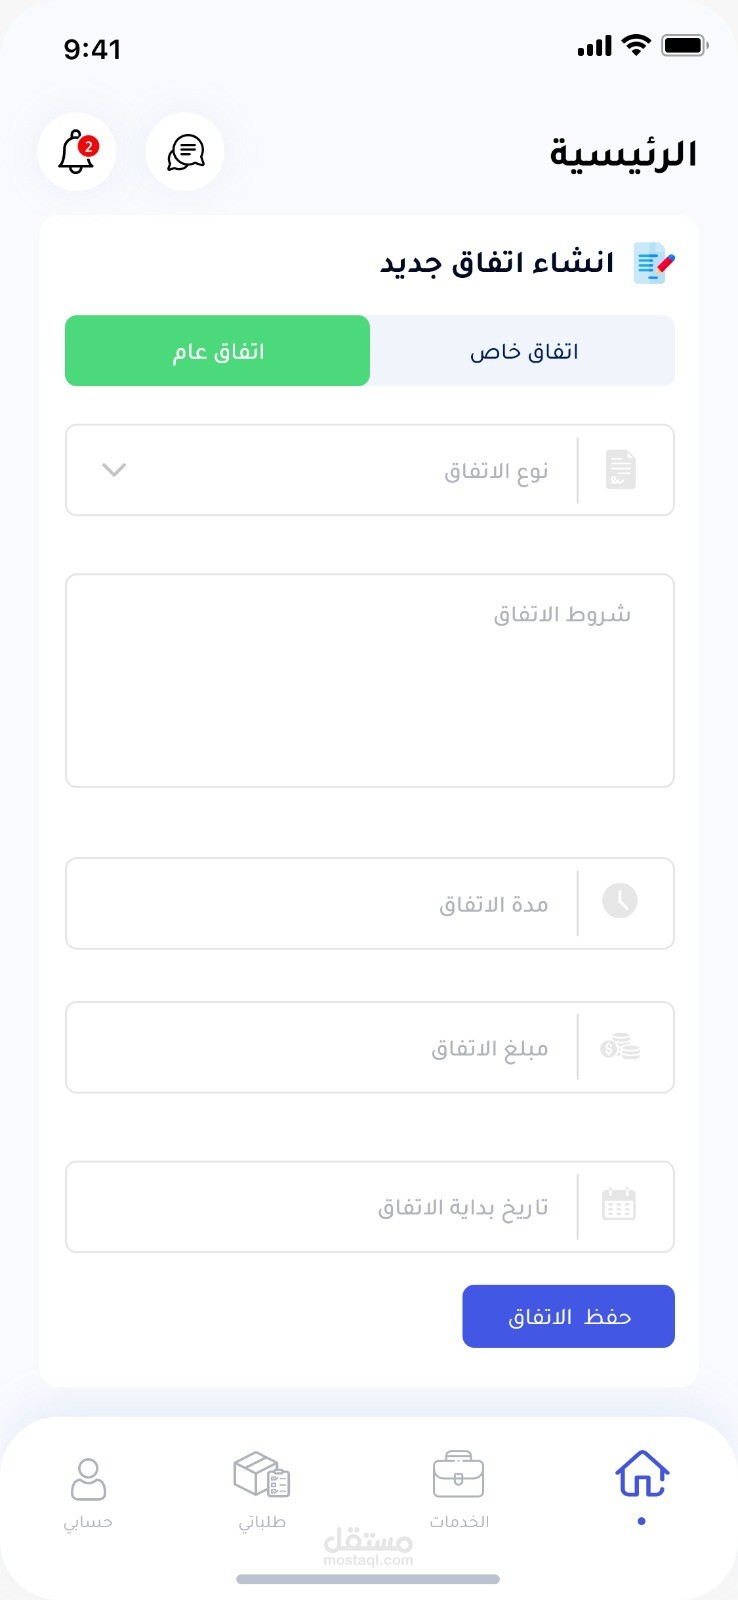Click the calendar icon beside تاريخ بداية الاتفاق
738x1600 pixels.
point(619,1204)
